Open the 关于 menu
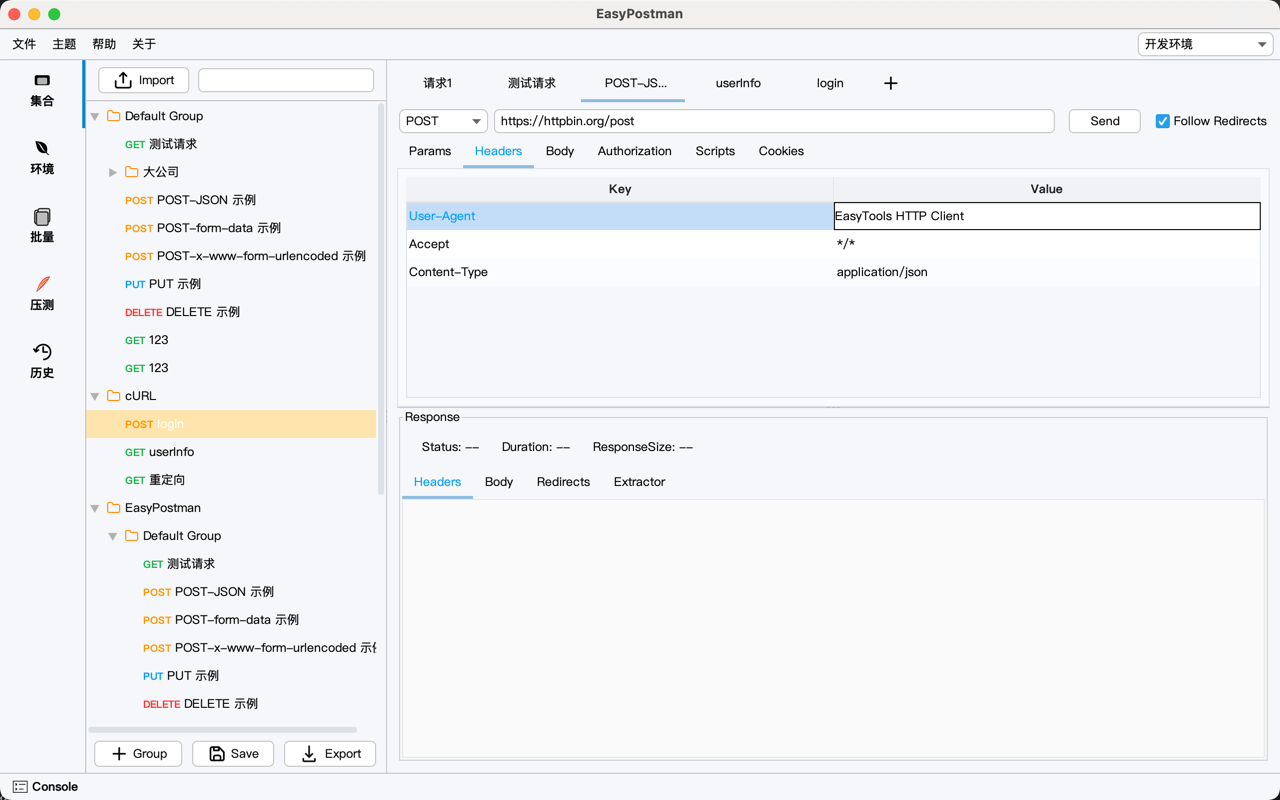Screen dimensions: 1280x800 pyautogui.click(x=144, y=44)
